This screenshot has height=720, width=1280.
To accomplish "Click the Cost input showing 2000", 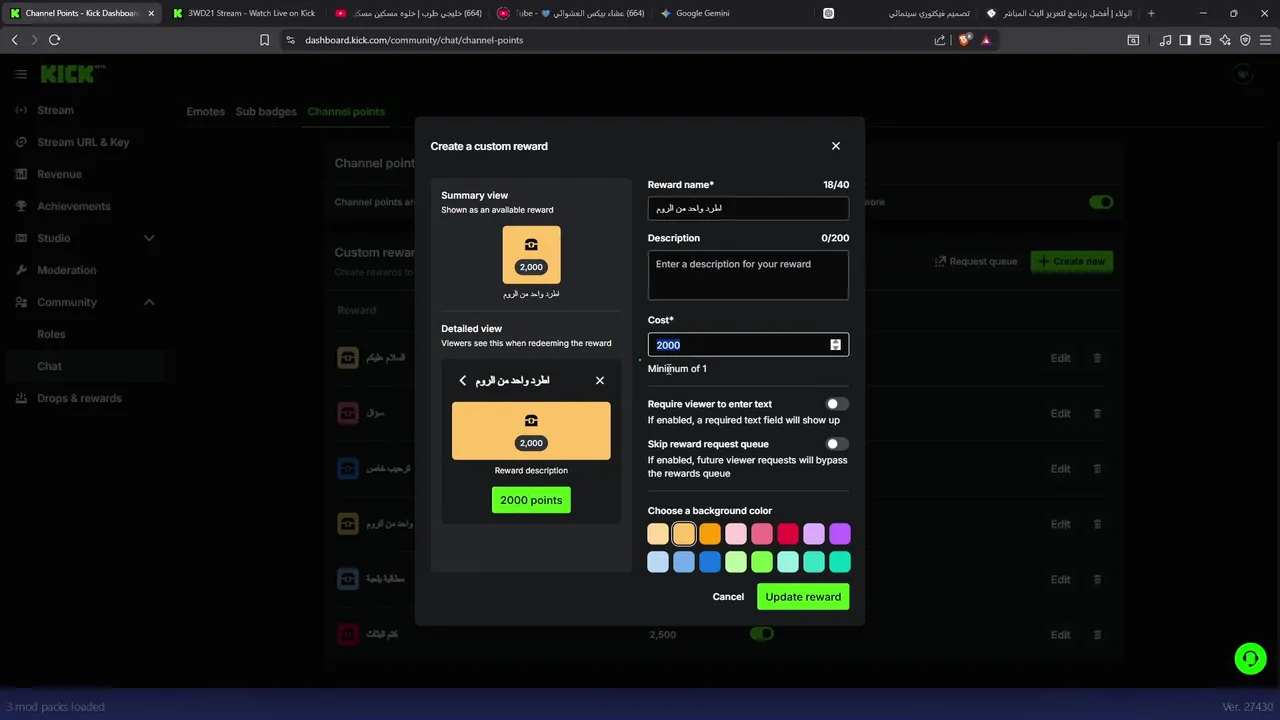I will pyautogui.click(x=748, y=345).
